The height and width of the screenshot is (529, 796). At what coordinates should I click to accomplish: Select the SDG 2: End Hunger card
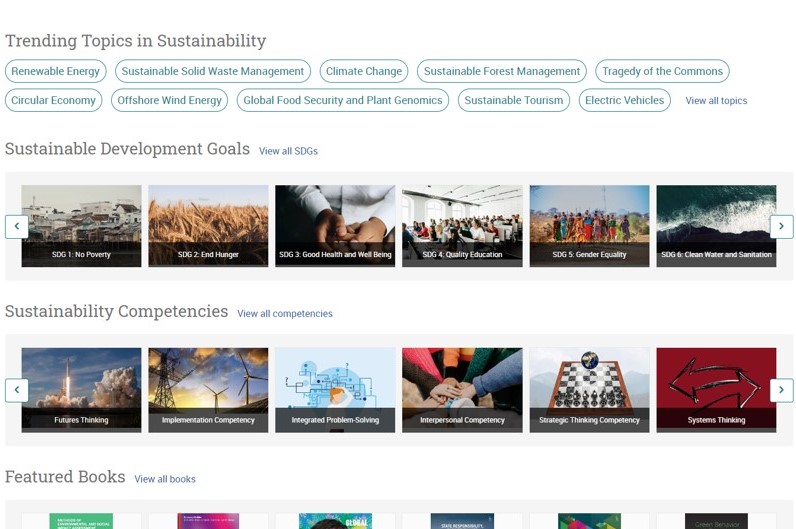pos(208,225)
